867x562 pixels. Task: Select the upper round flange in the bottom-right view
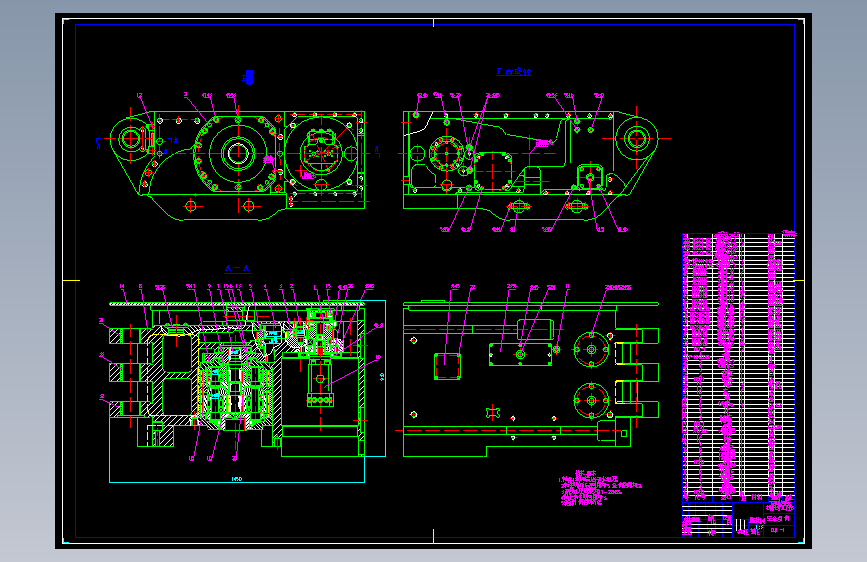pyautogui.click(x=592, y=350)
